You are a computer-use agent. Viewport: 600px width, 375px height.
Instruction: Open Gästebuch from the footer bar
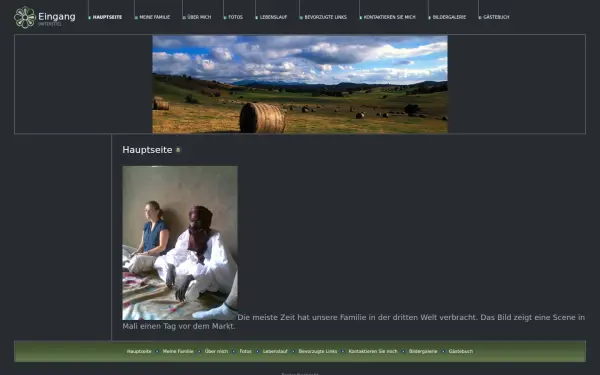pyautogui.click(x=461, y=351)
